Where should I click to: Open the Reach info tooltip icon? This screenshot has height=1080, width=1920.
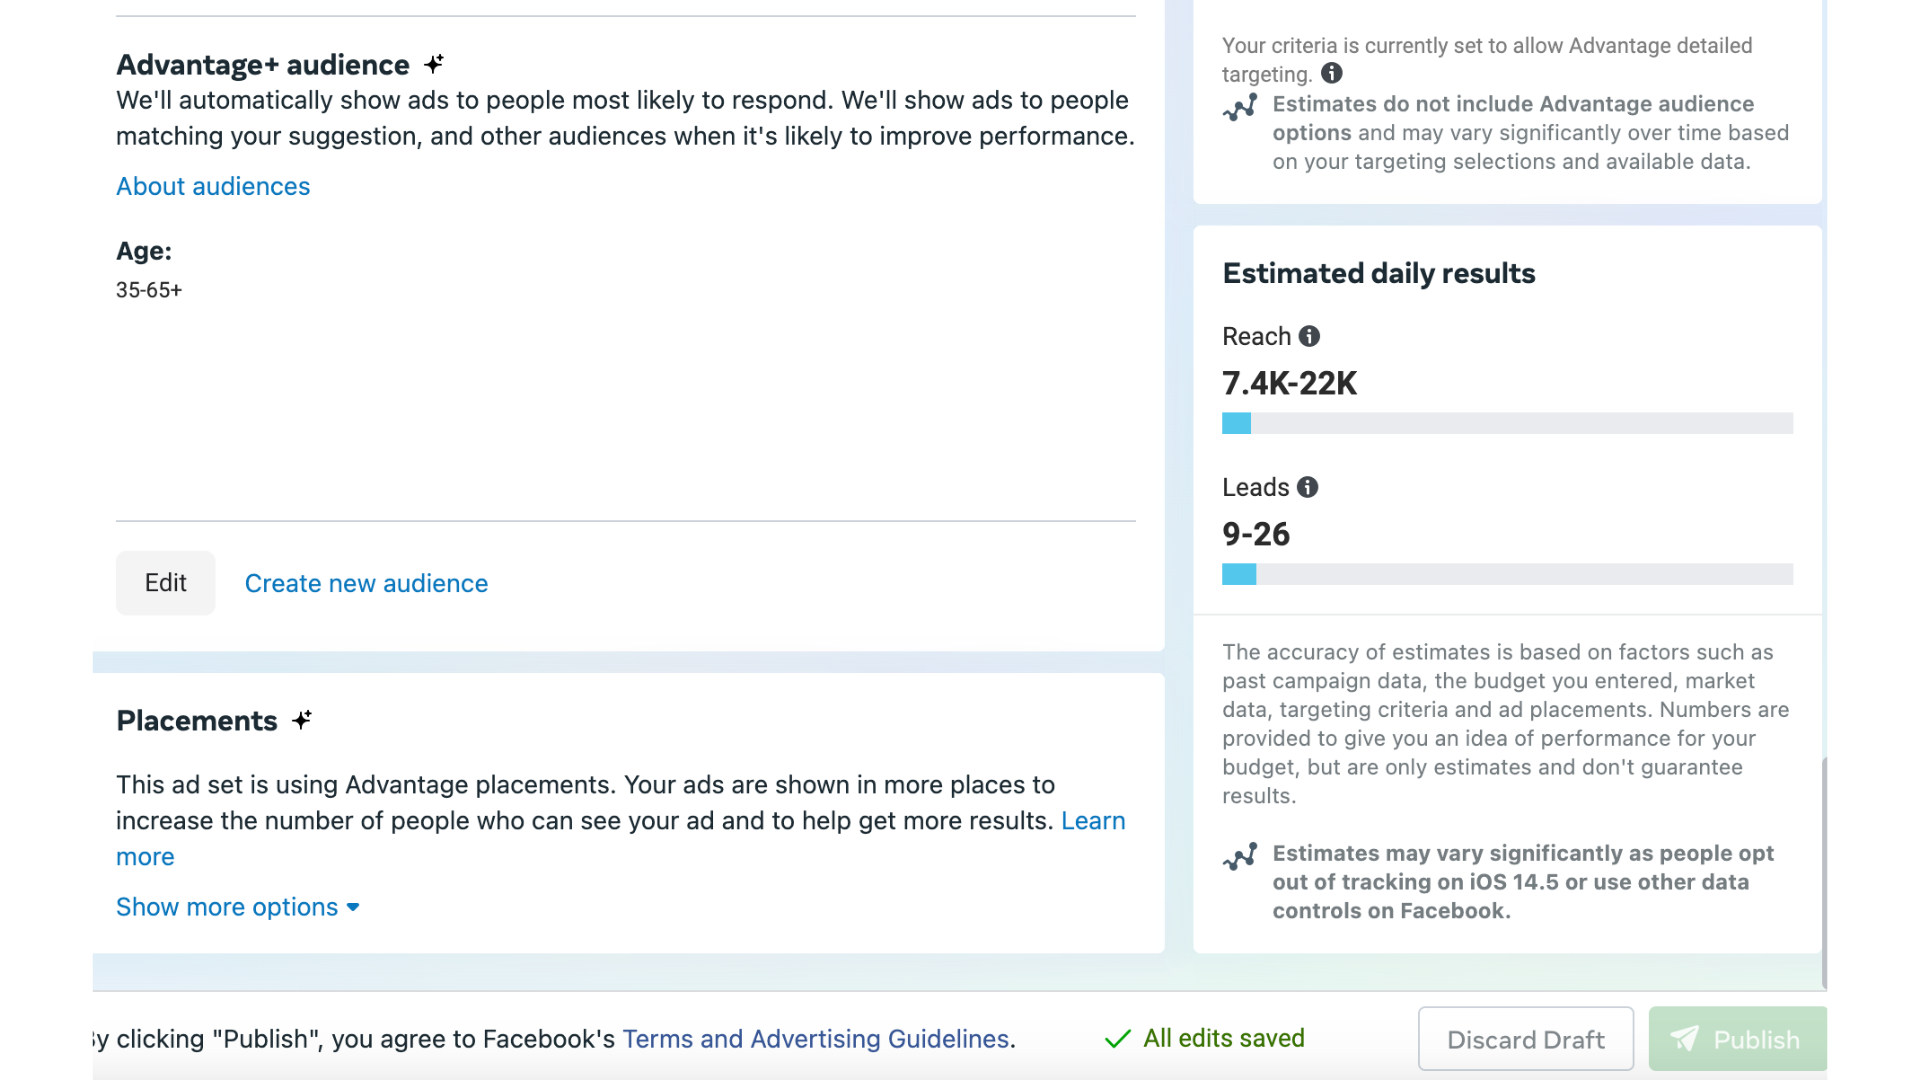1309,336
